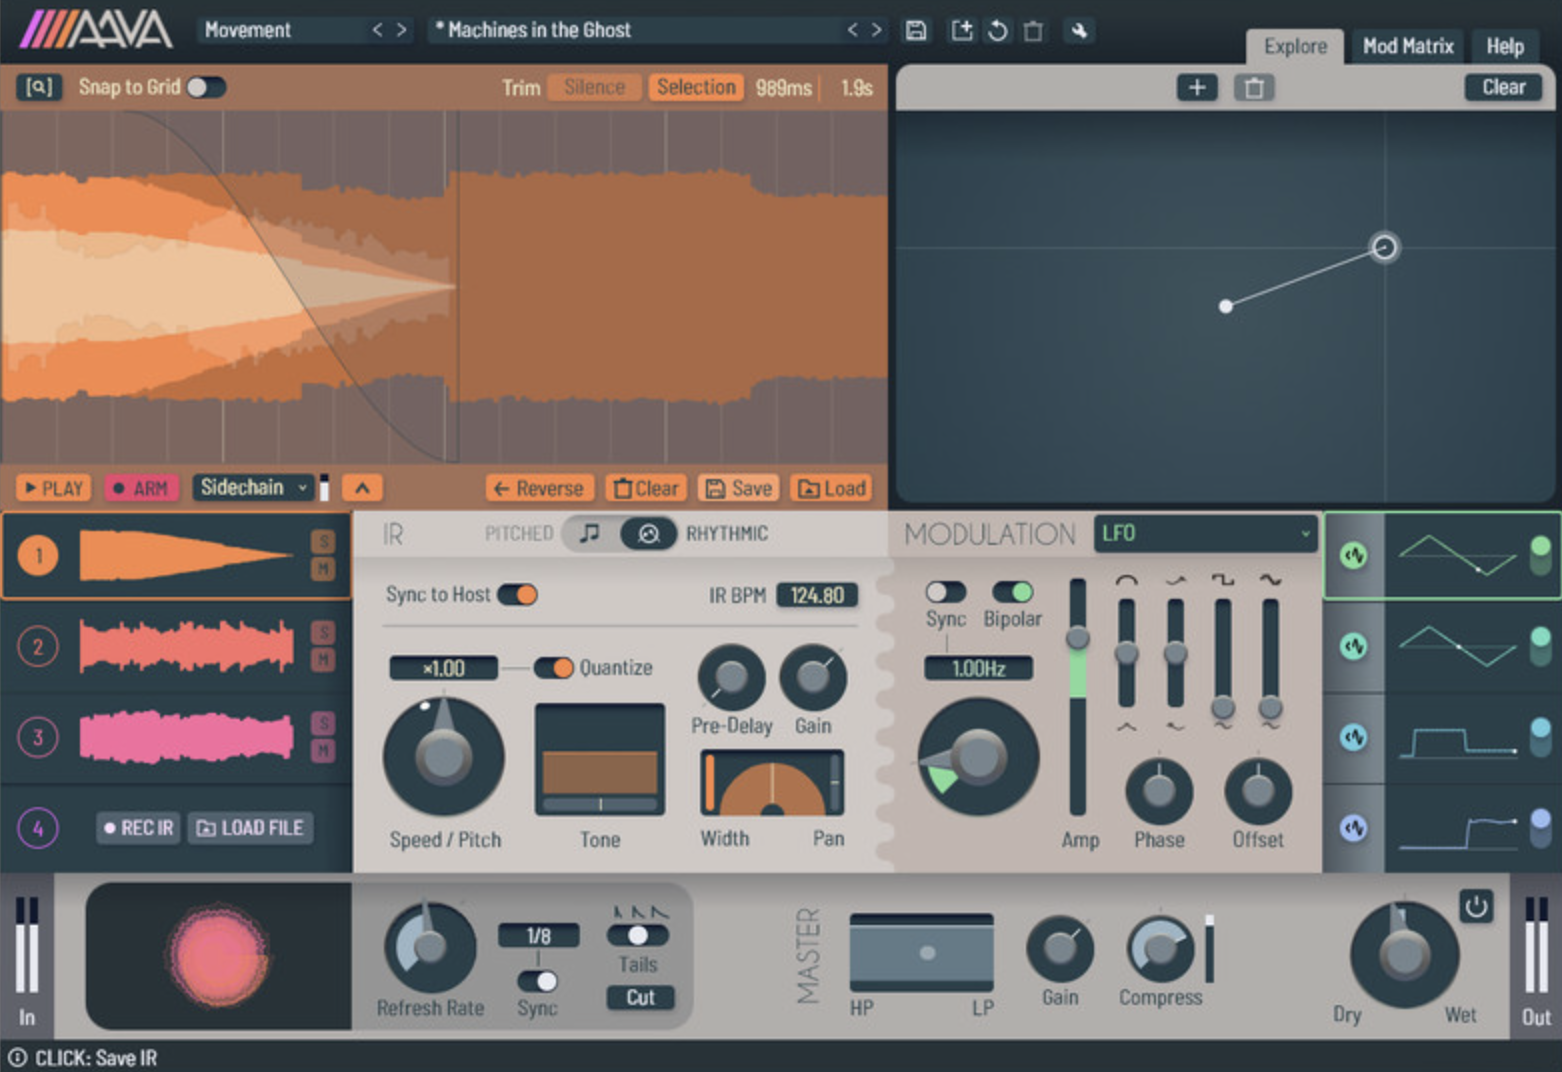The height and width of the screenshot is (1072, 1562).
Task: Expand with the up-chevron beside Sidechain
Action: click(362, 488)
